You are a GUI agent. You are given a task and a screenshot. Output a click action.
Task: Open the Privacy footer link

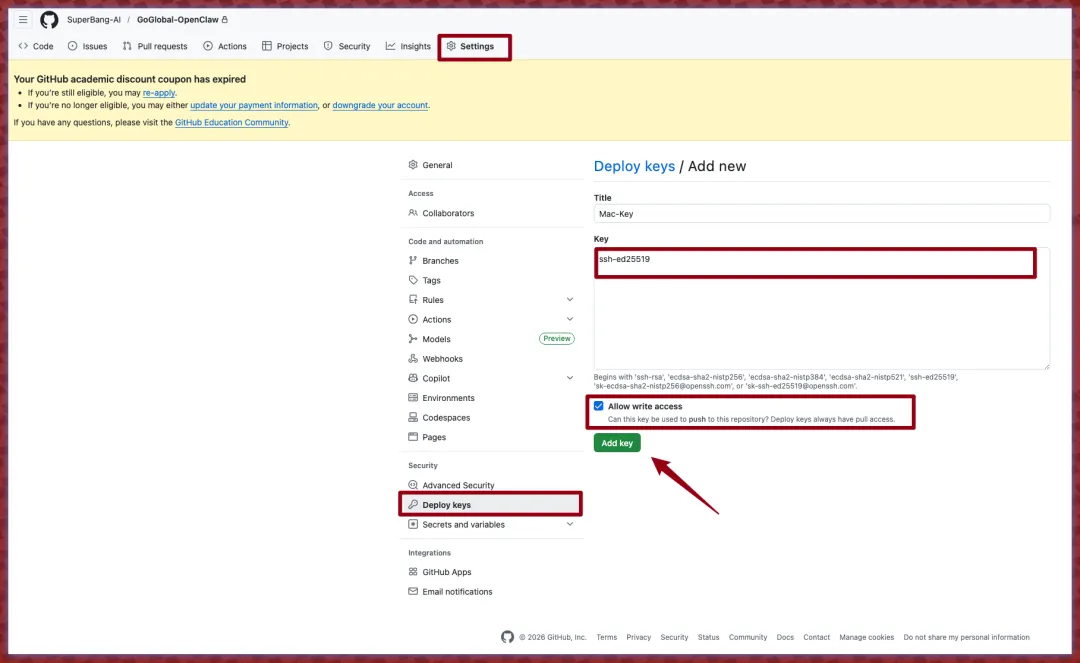tap(638, 637)
